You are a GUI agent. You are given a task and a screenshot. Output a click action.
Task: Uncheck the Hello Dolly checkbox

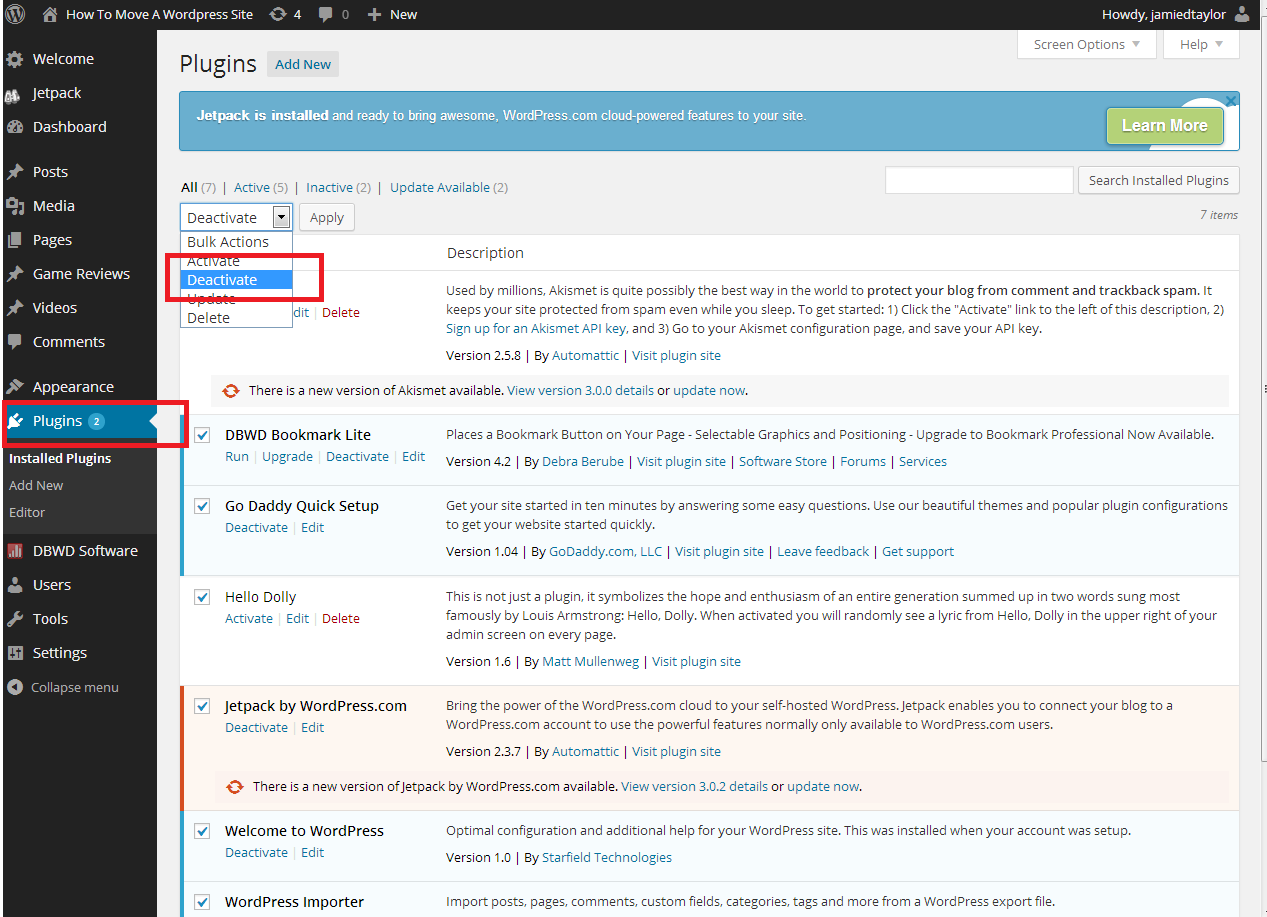click(203, 597)
